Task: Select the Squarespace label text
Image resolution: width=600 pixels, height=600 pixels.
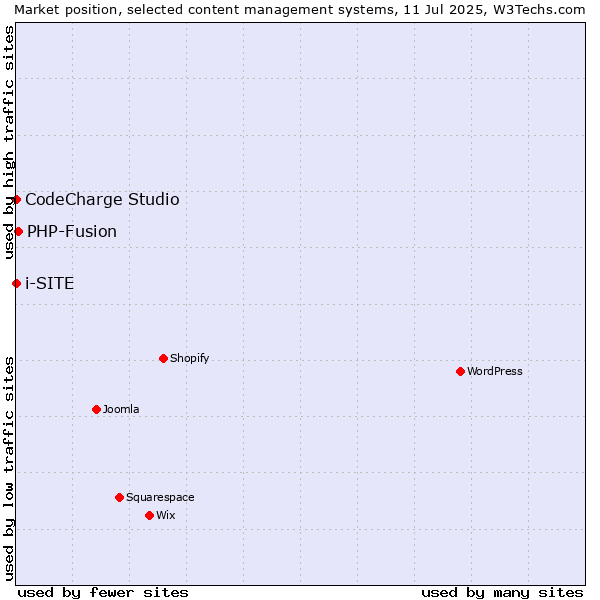Action: point(160,497)
